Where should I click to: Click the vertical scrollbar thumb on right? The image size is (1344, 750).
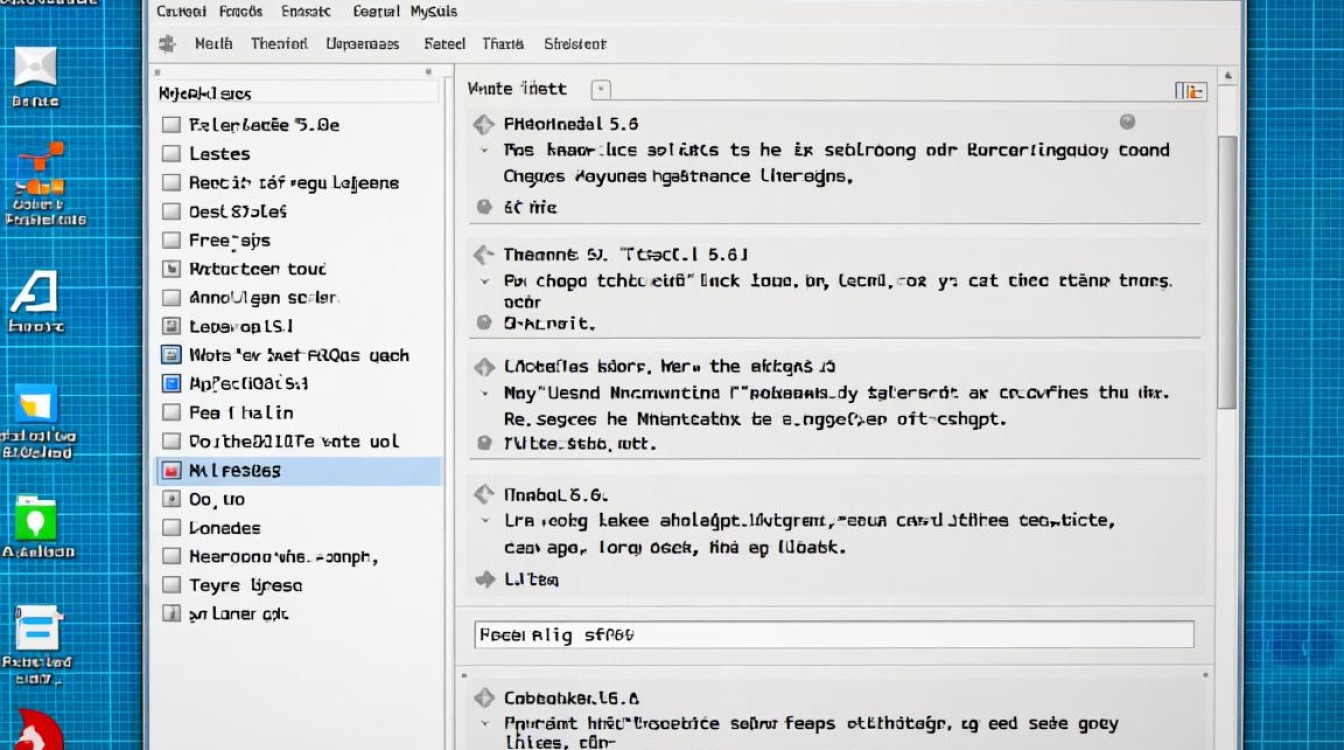(1227, 270)
